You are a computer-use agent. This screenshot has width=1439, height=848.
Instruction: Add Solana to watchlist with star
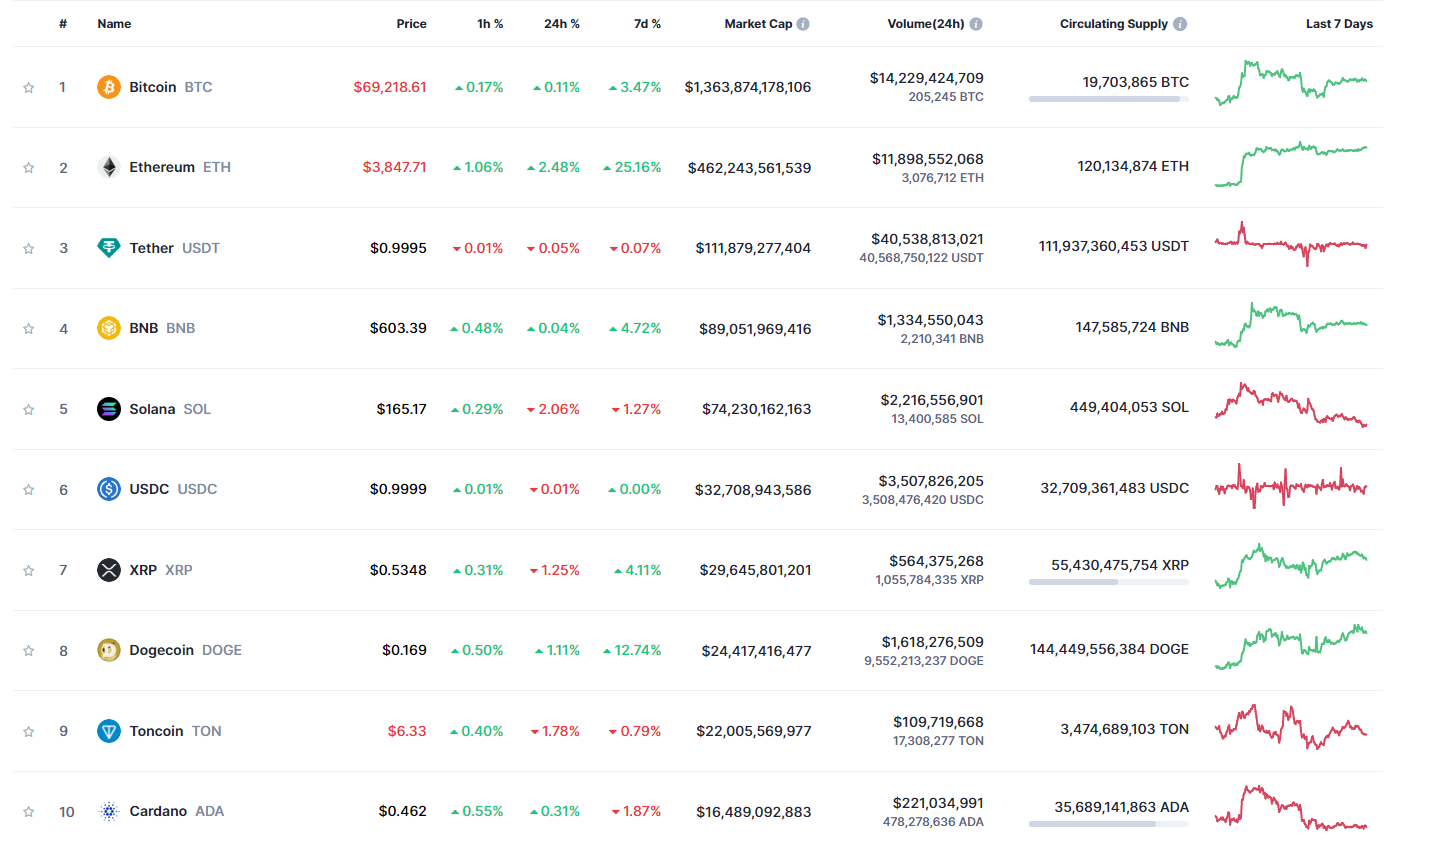pyautogui.click(x=29, y=410)
